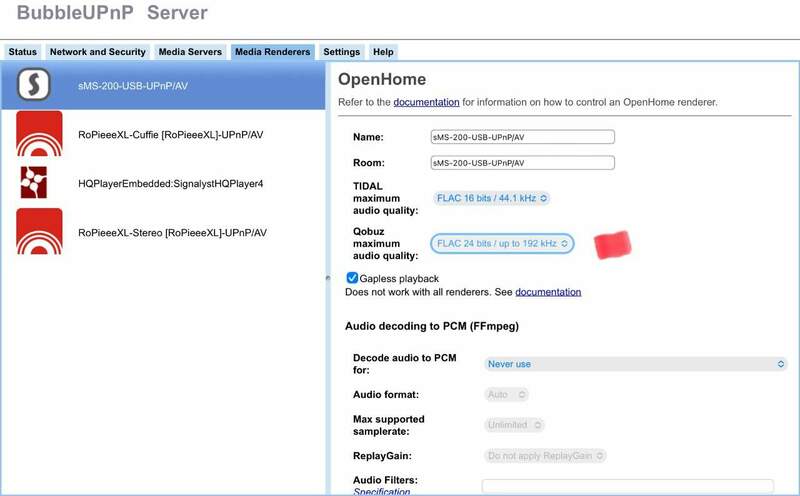Click the panel splitter handle
The height and width of the screenshot is (496, 800).
[328, 278]
